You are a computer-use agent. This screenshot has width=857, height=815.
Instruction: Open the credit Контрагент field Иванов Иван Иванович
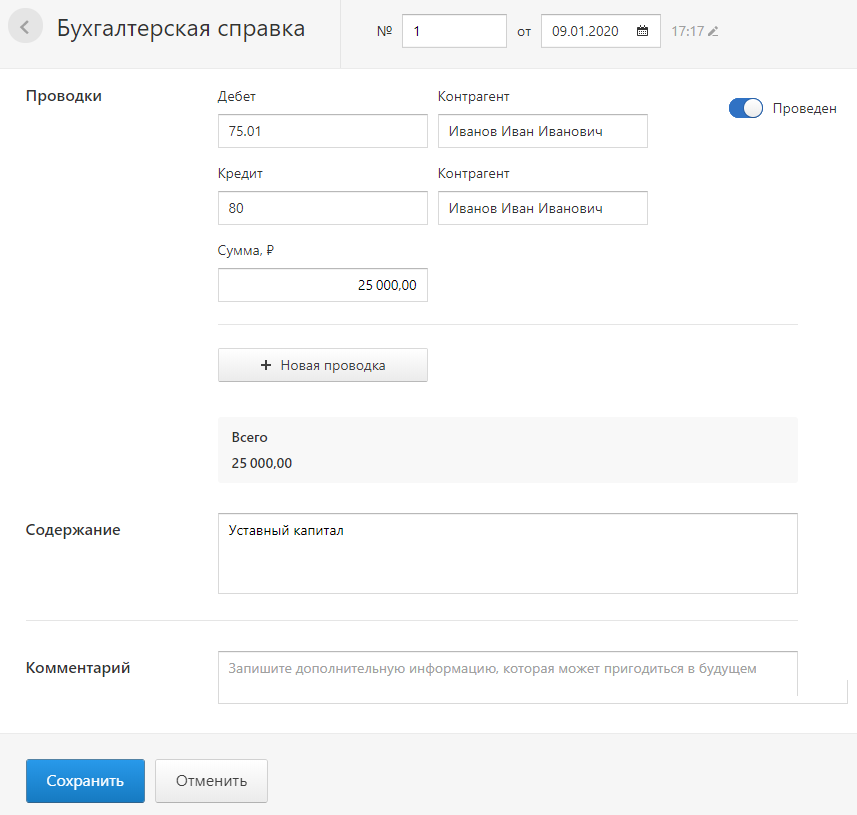click(543, 208)
